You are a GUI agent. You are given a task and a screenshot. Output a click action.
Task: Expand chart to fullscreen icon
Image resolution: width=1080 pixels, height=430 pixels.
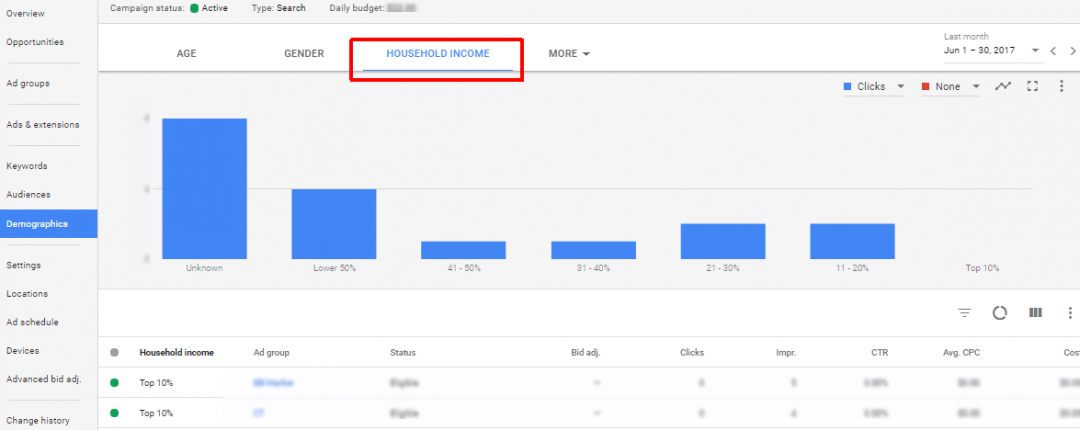(x=1032, y=86)
